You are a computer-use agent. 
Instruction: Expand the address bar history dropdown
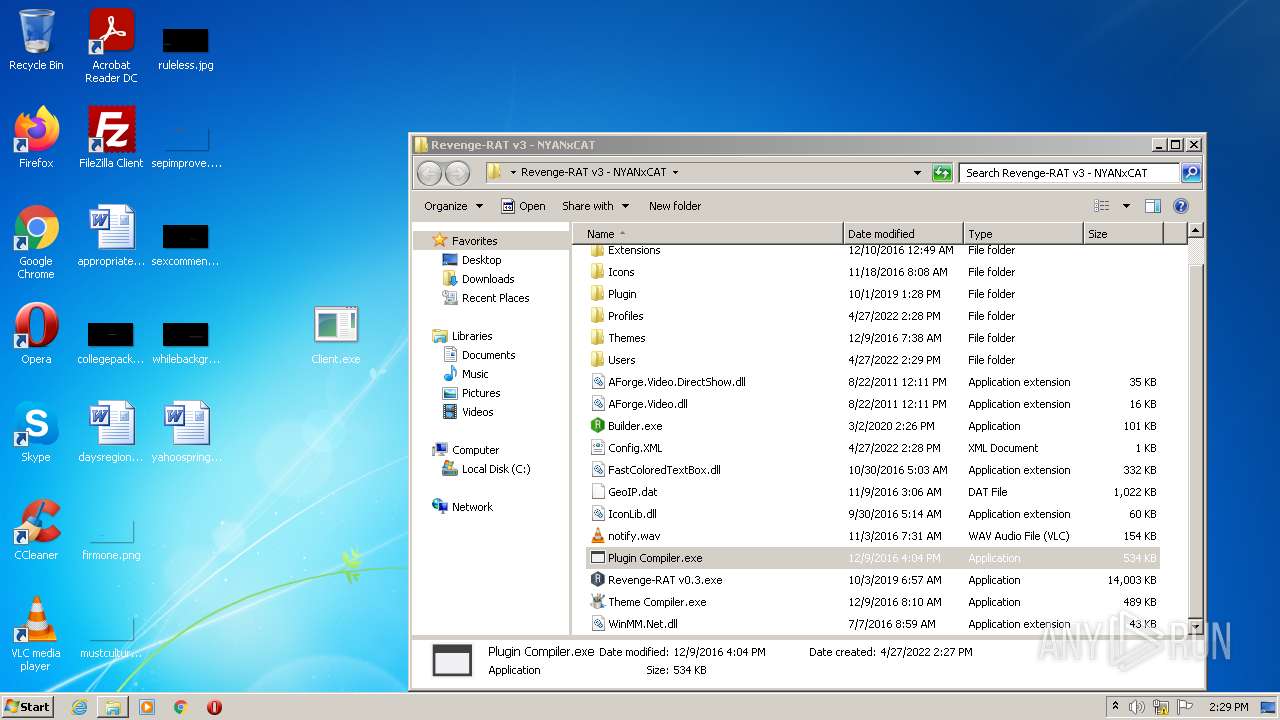click(917, 173)
